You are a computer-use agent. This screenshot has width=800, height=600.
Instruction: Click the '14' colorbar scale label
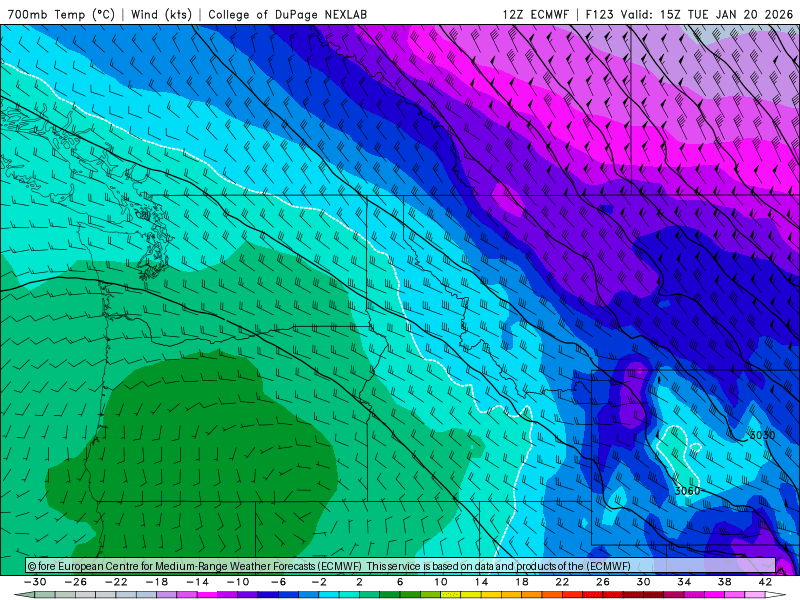pos(481,582)
